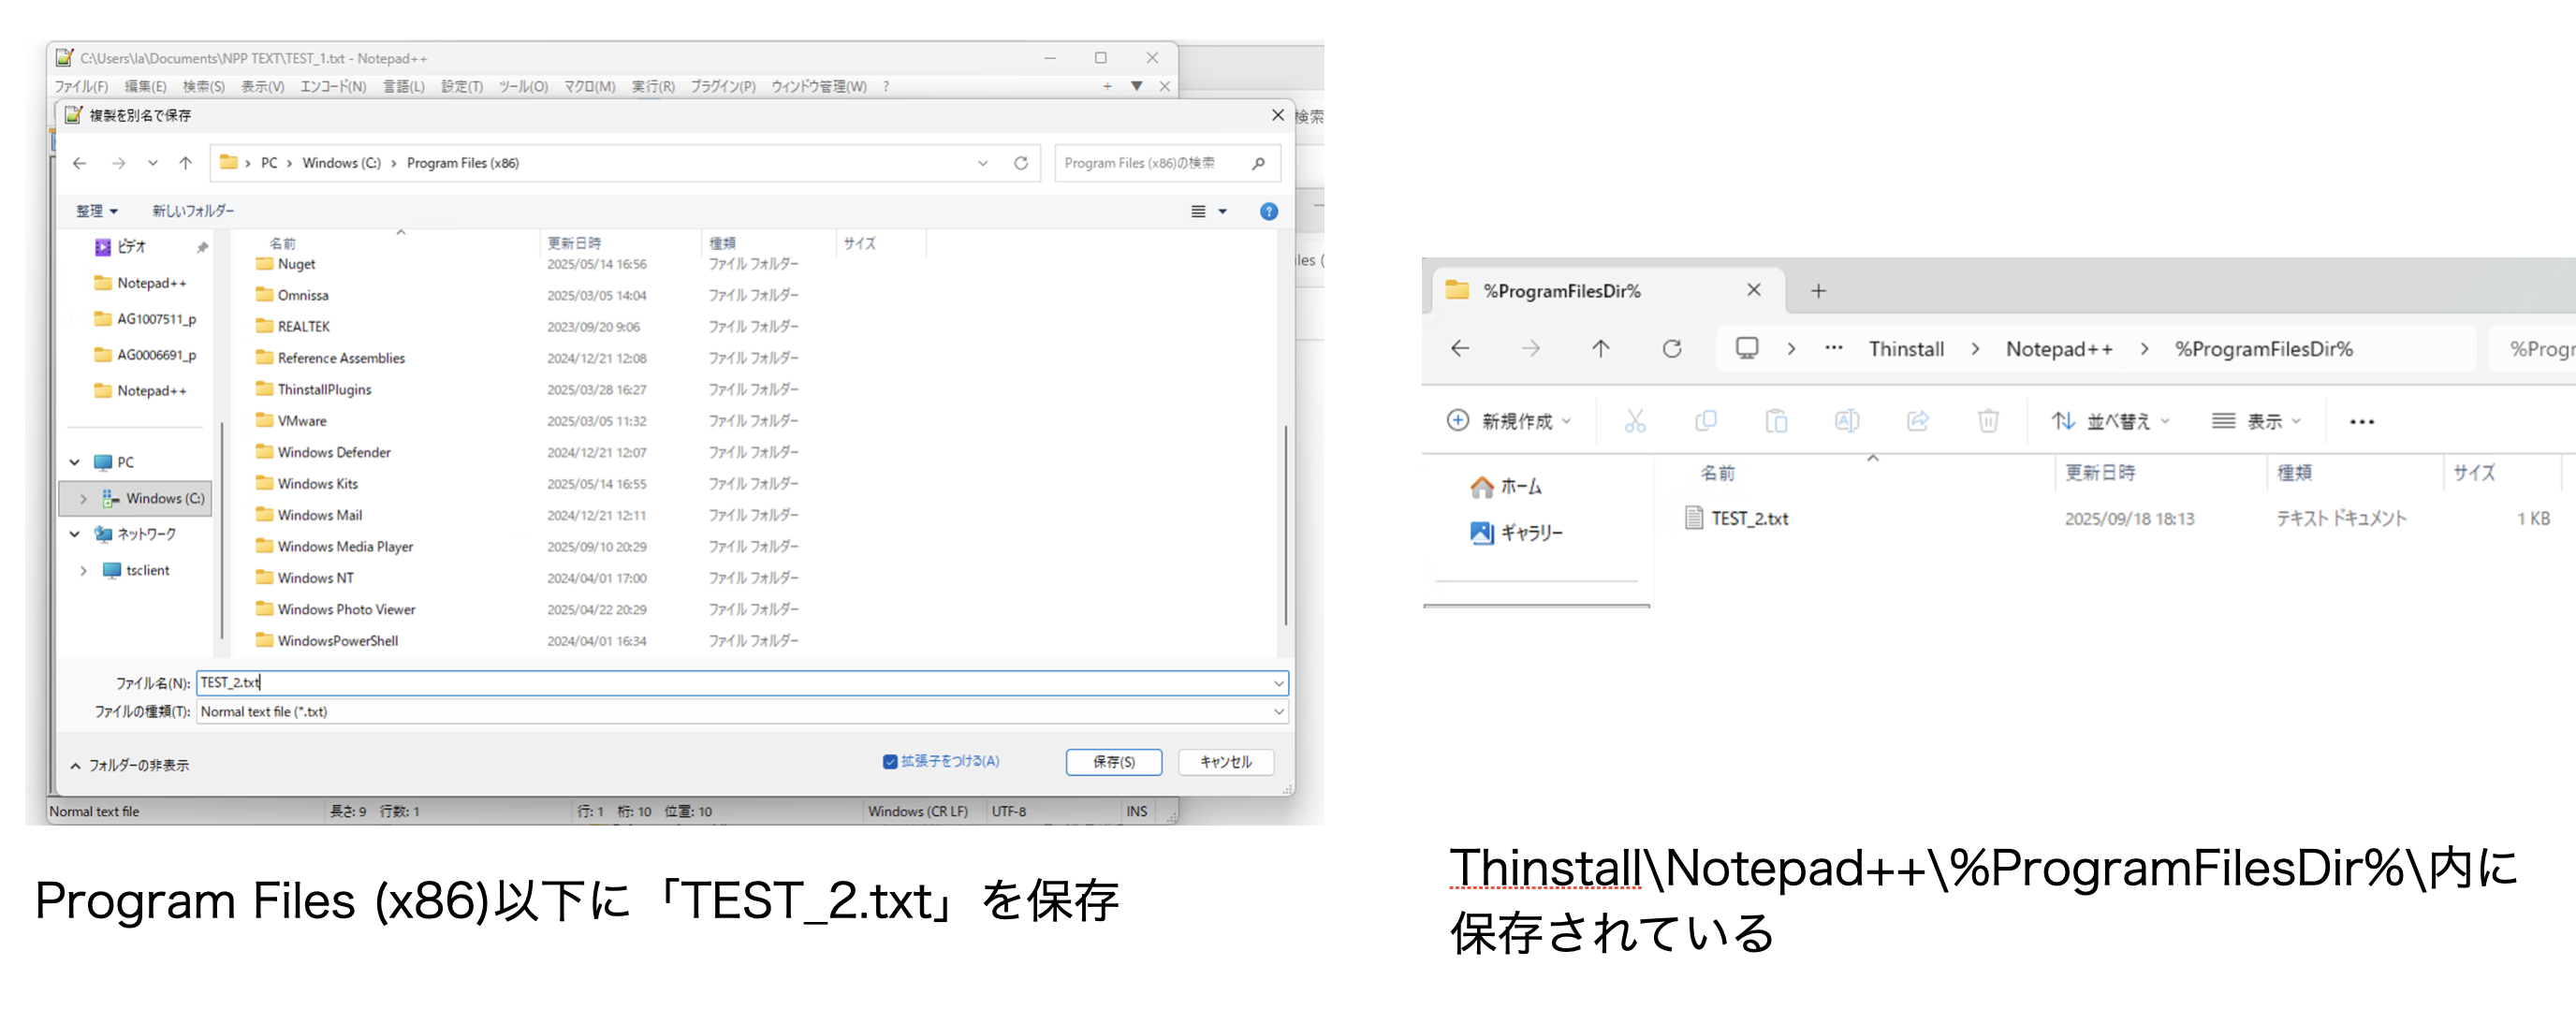This screenshot has height=1024, width=2576.
Task: Click the Share icon in Explorer toolbar
Action: (x=1917, y=421)
